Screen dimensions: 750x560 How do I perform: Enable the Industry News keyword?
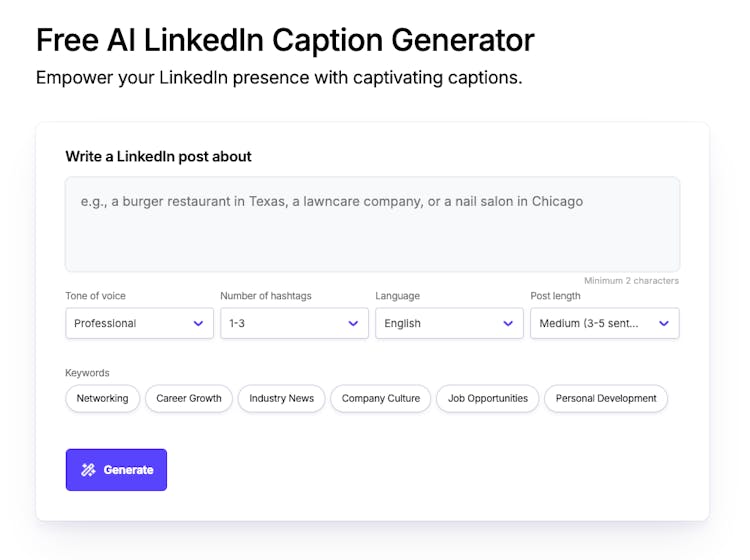click(281, 398)
